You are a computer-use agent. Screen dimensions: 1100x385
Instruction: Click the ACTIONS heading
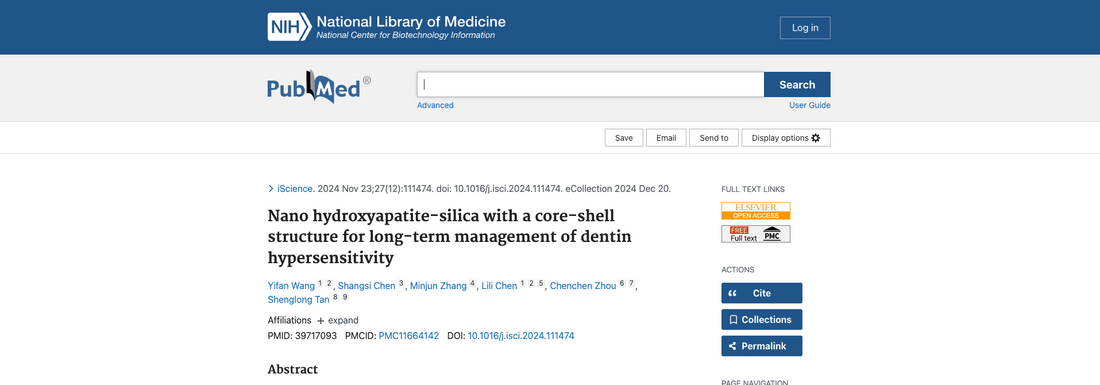click(738, 270)
